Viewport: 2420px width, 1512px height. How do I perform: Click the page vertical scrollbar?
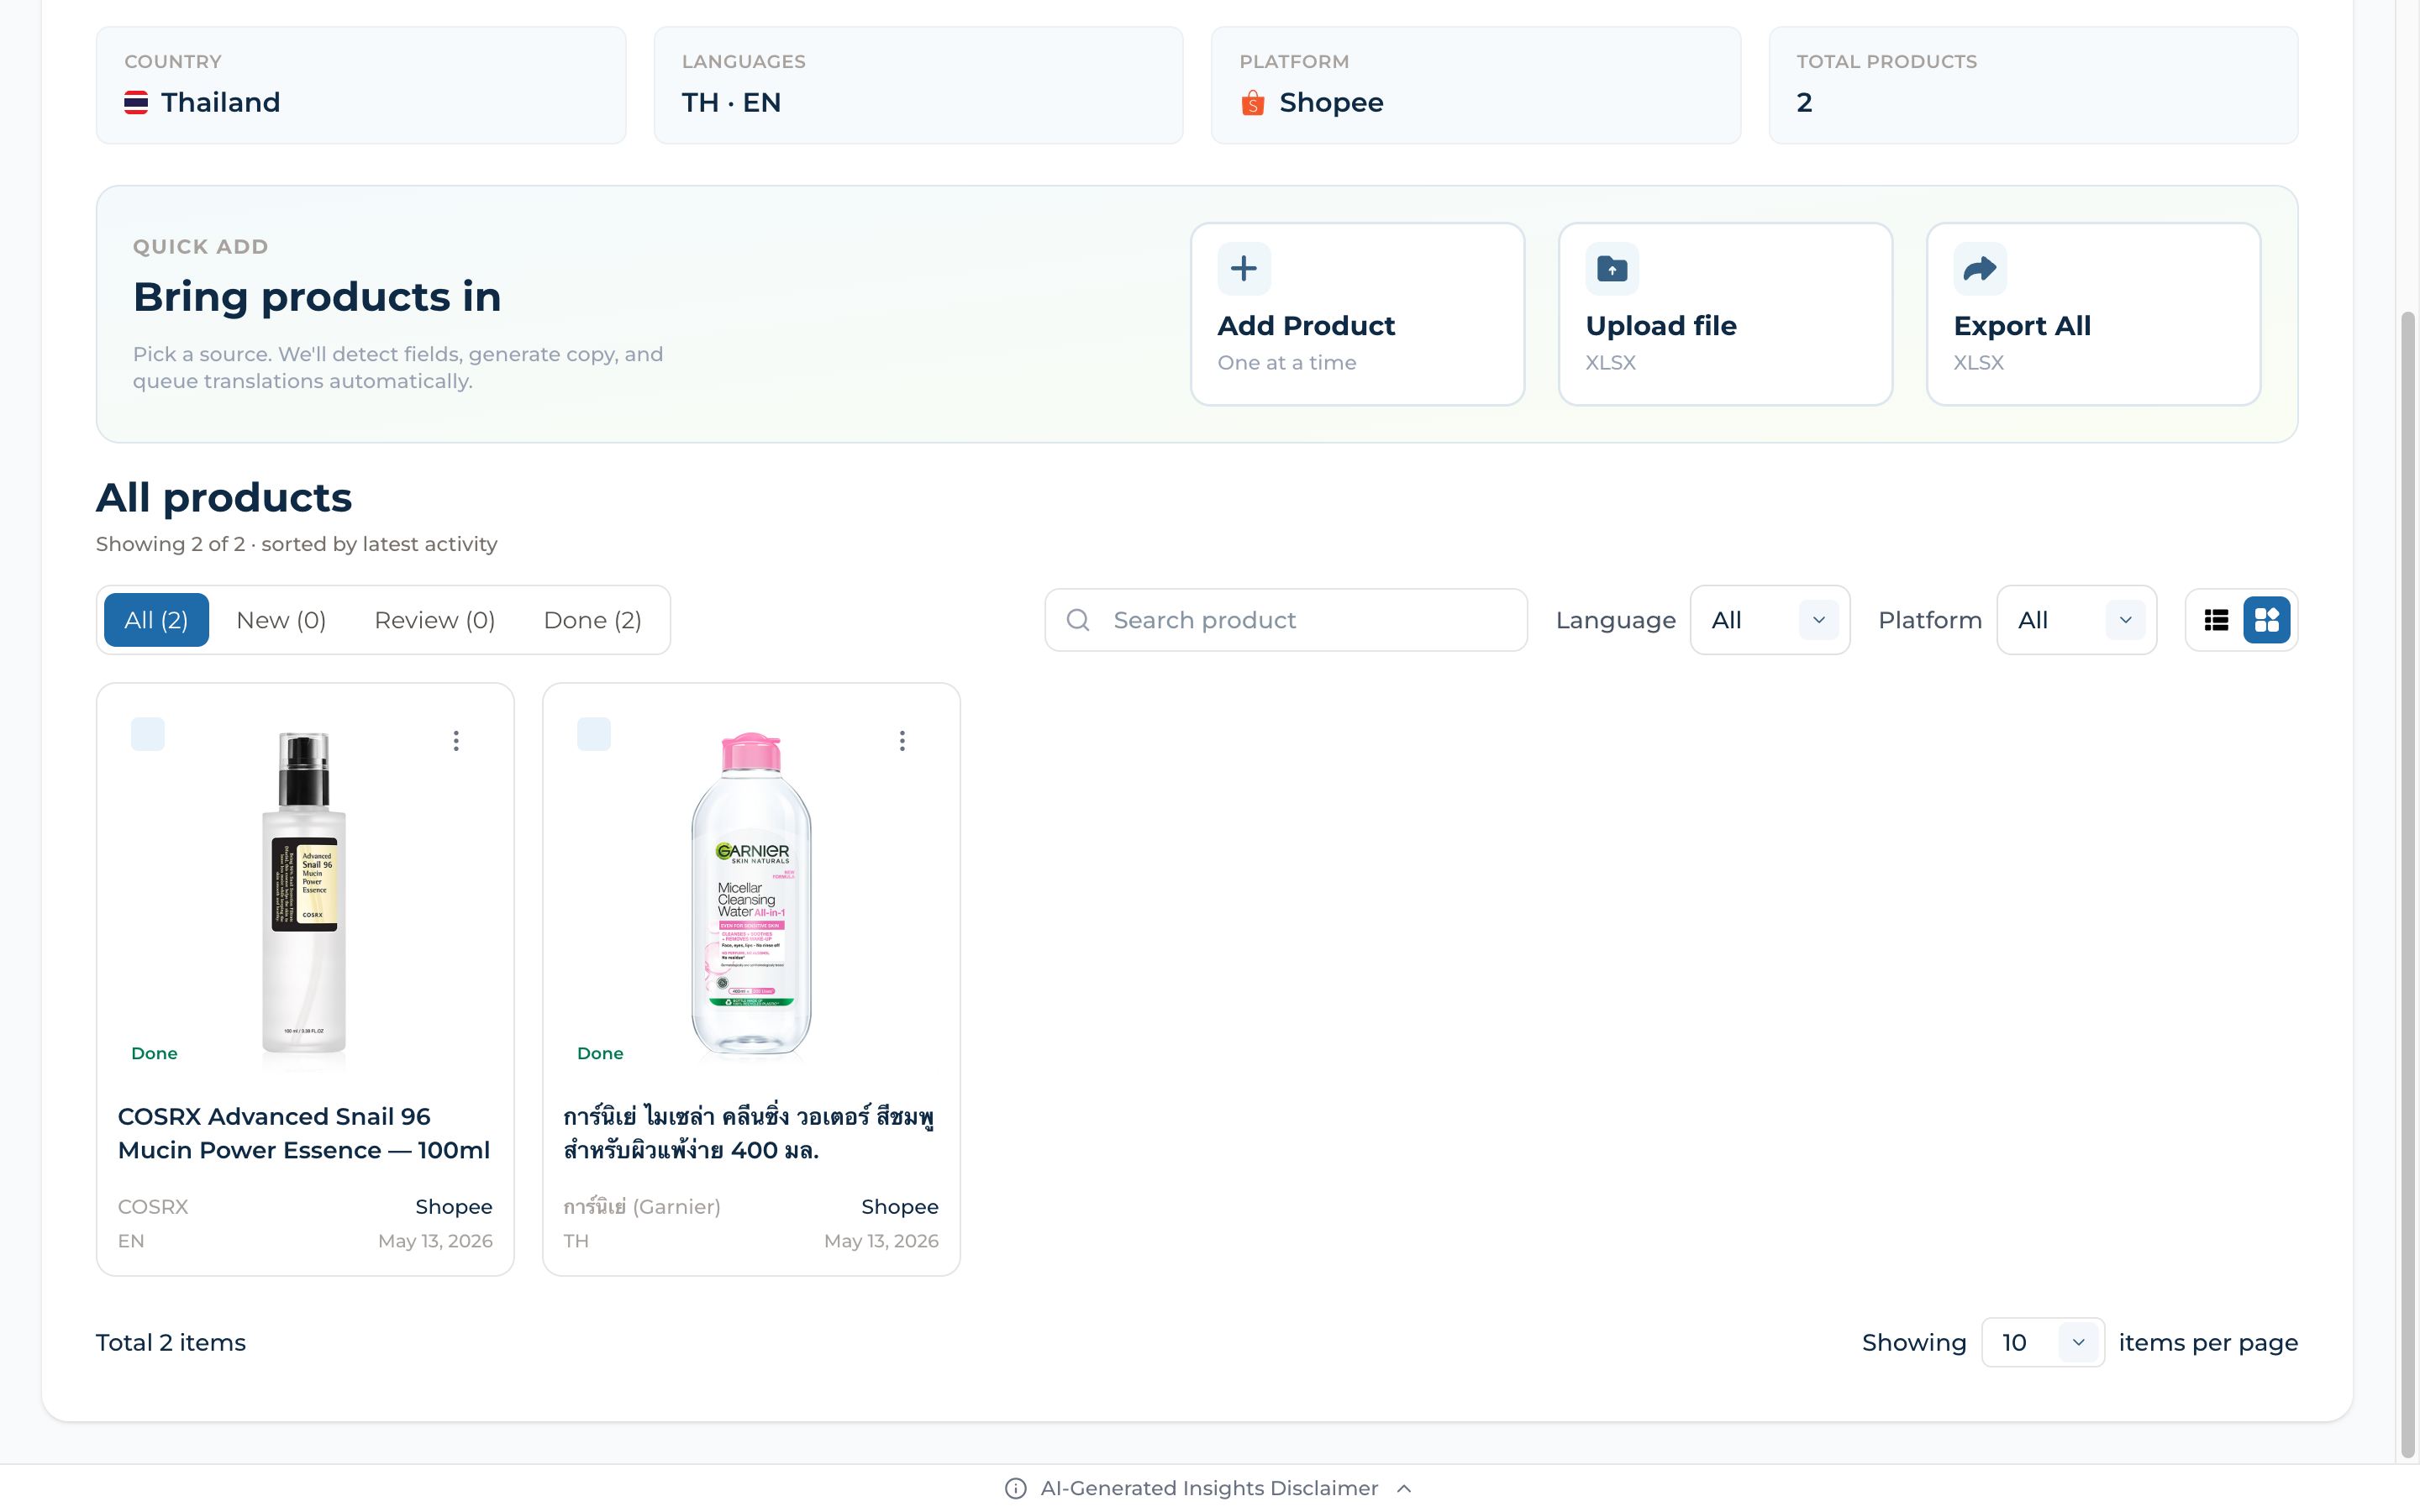pyautogui.click(x=2408, y=885)
